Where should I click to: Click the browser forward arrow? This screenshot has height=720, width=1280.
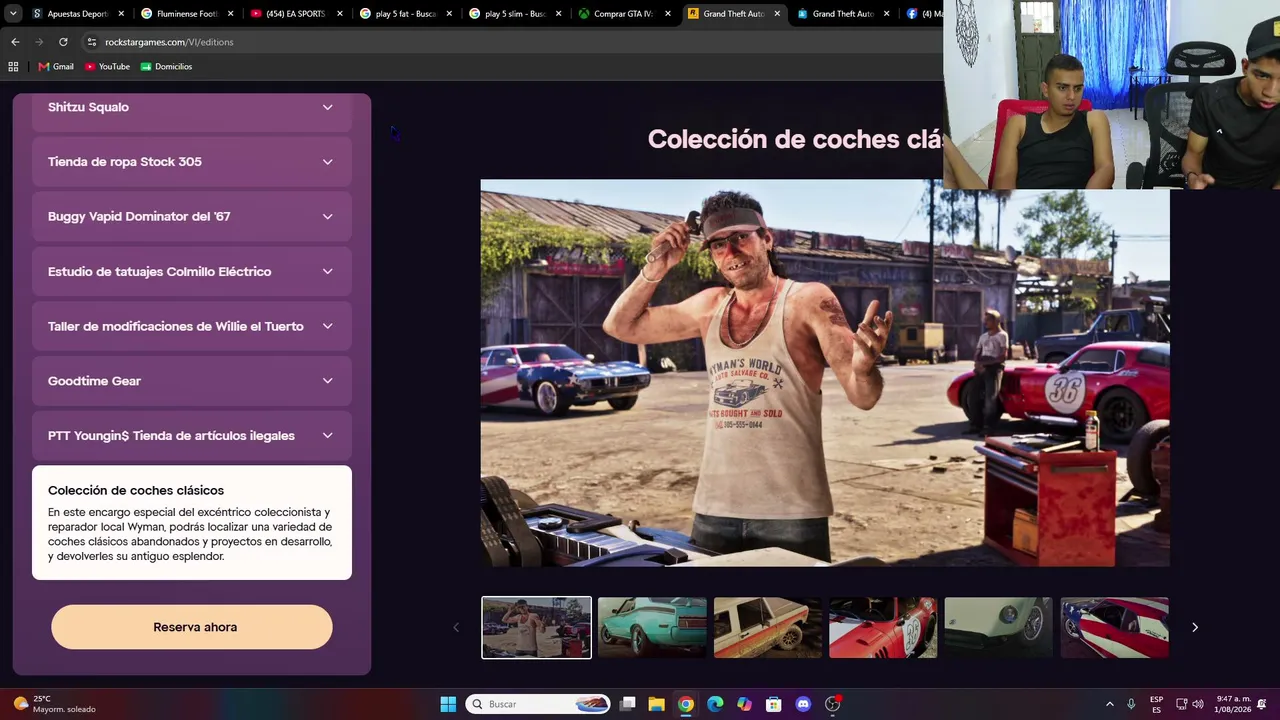coord(39,42)
